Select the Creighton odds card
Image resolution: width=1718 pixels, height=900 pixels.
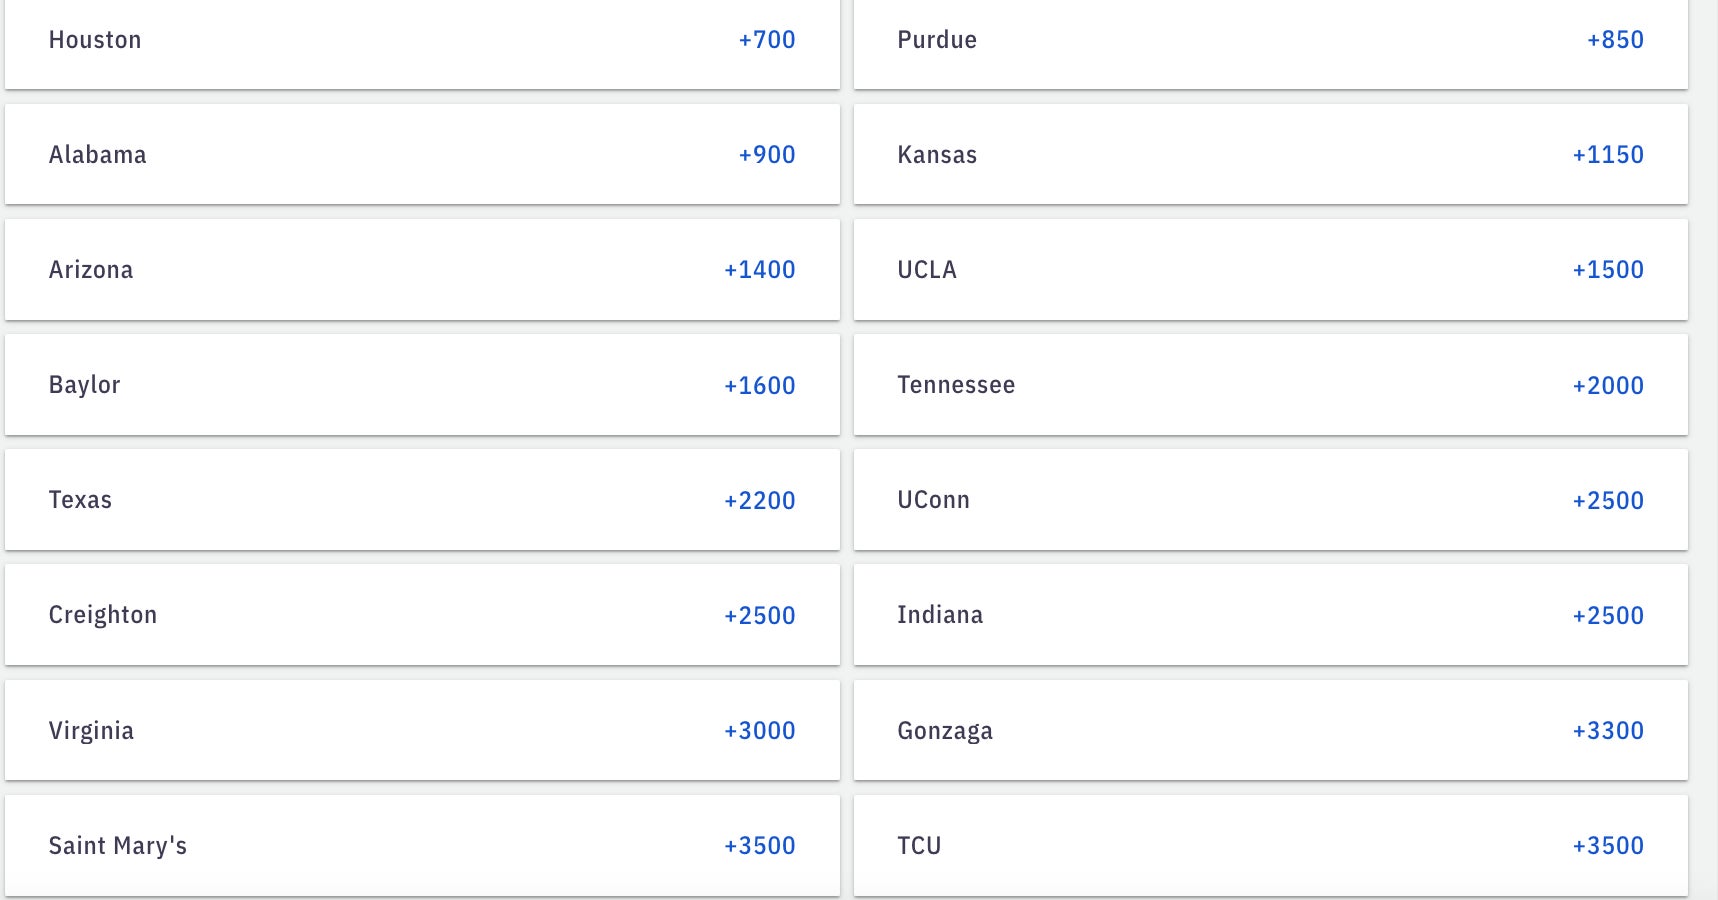pyautogui.click(x=422, y=615)
